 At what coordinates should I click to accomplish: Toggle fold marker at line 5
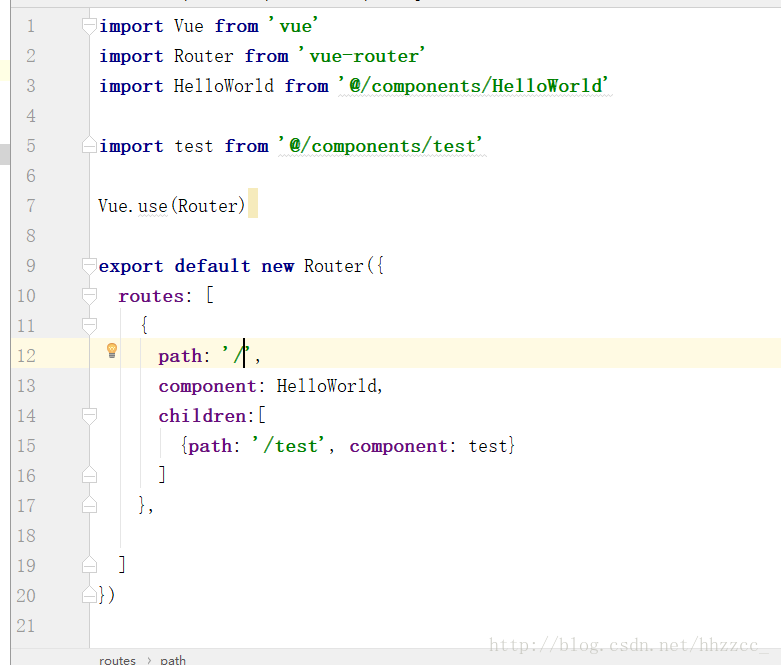click(89, 144)
